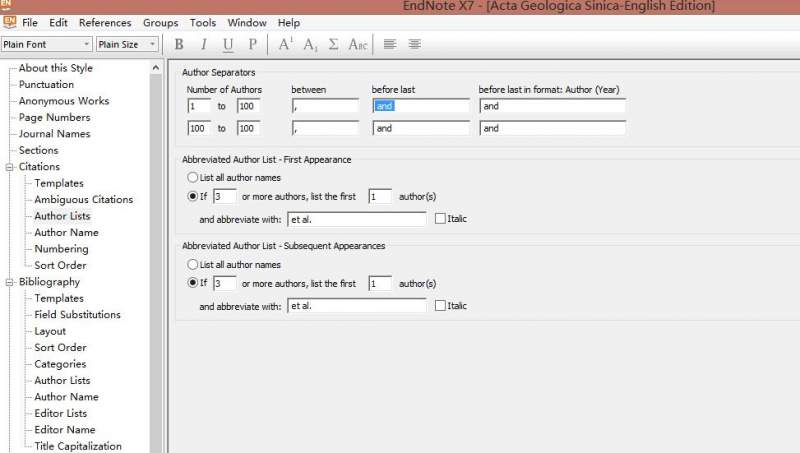Select Punctuation in the style tree
Viewport: 800px width, 453px height.
46,84
